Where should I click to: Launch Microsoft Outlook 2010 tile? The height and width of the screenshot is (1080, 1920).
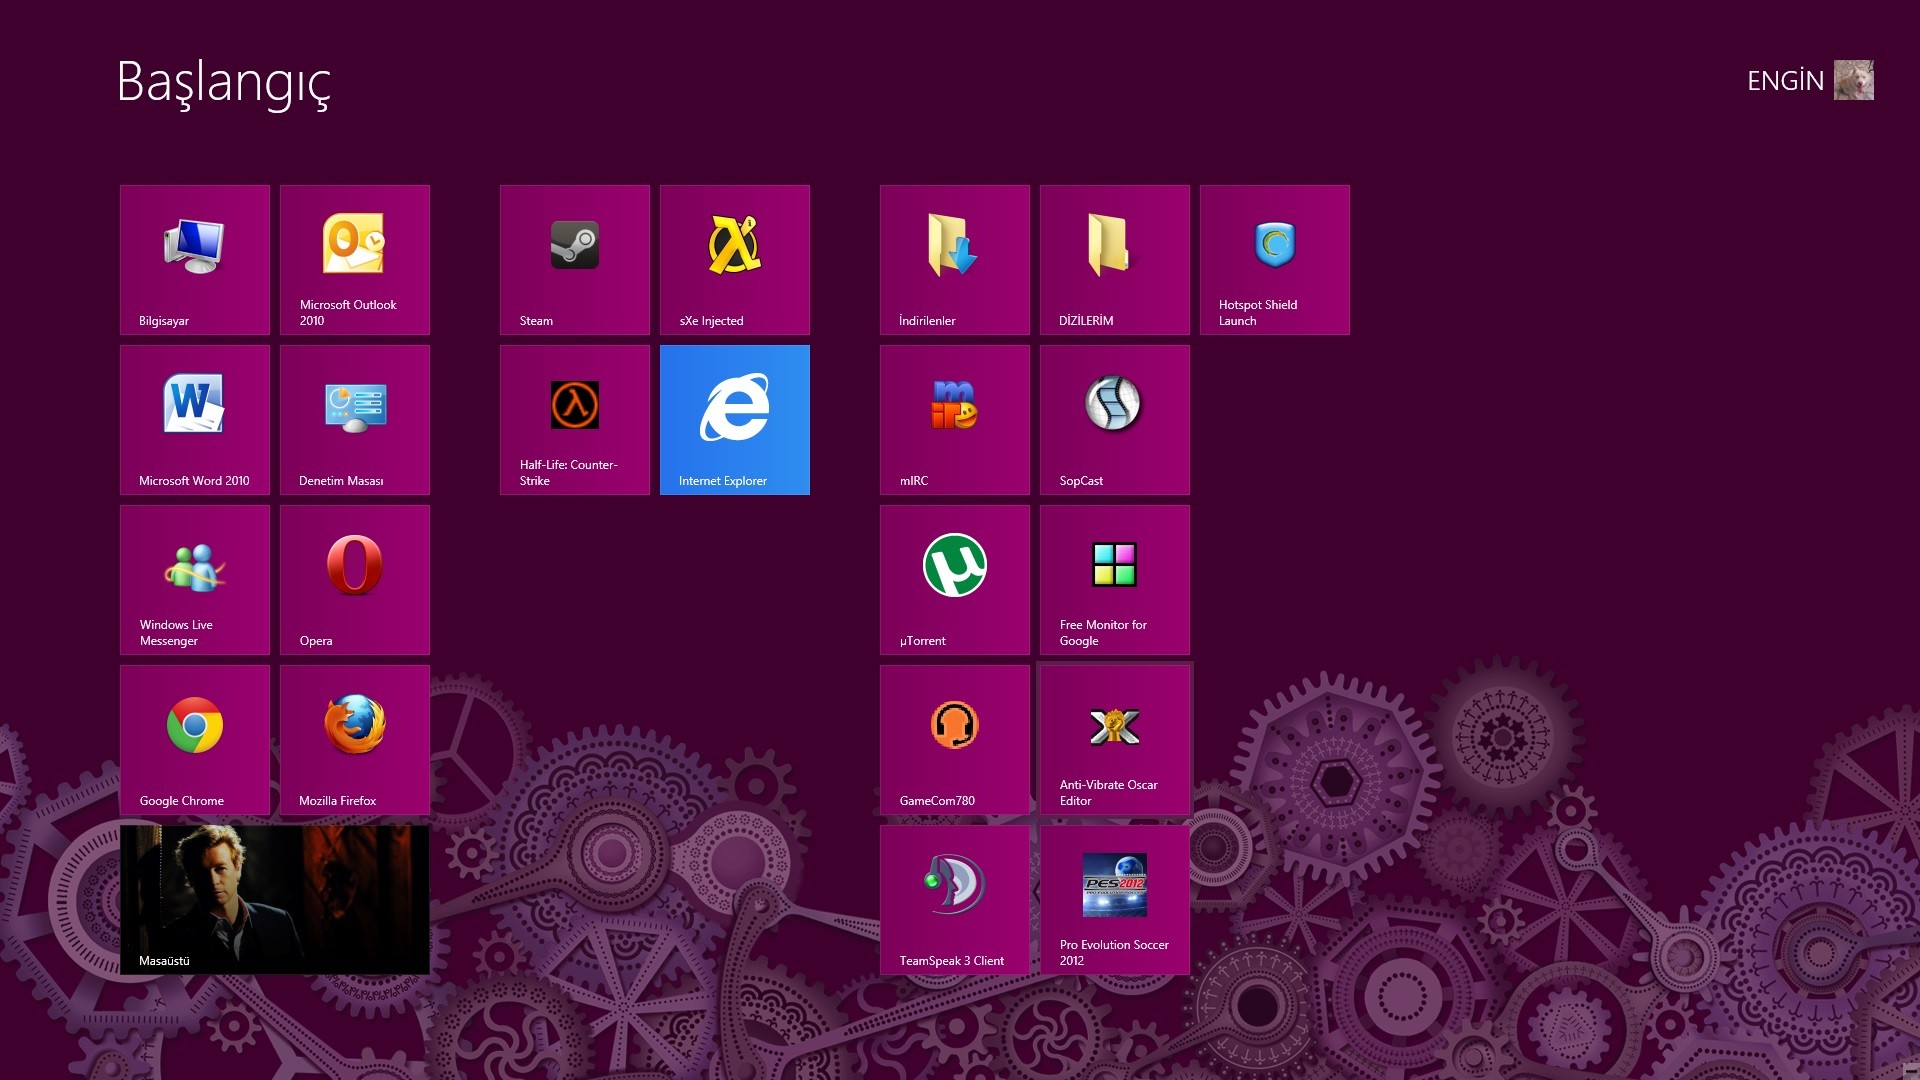click(355, 260)
